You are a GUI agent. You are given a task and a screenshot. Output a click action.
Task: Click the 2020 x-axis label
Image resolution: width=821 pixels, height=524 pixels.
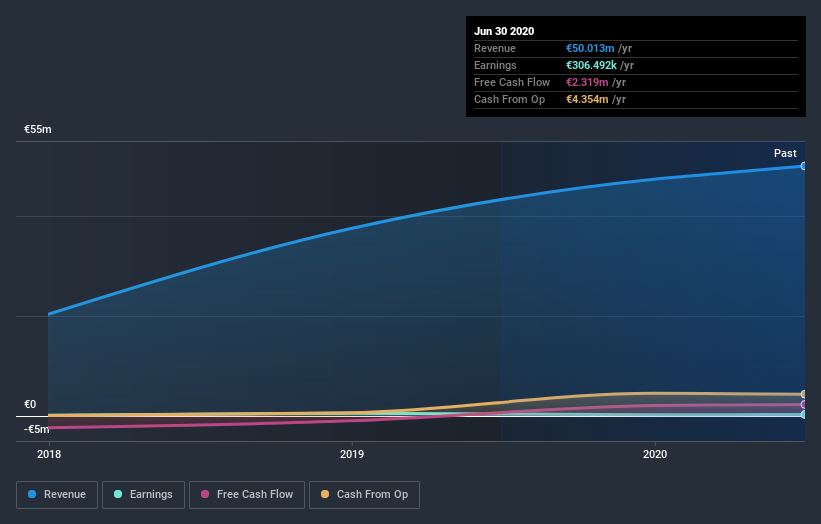click(655, 454)
